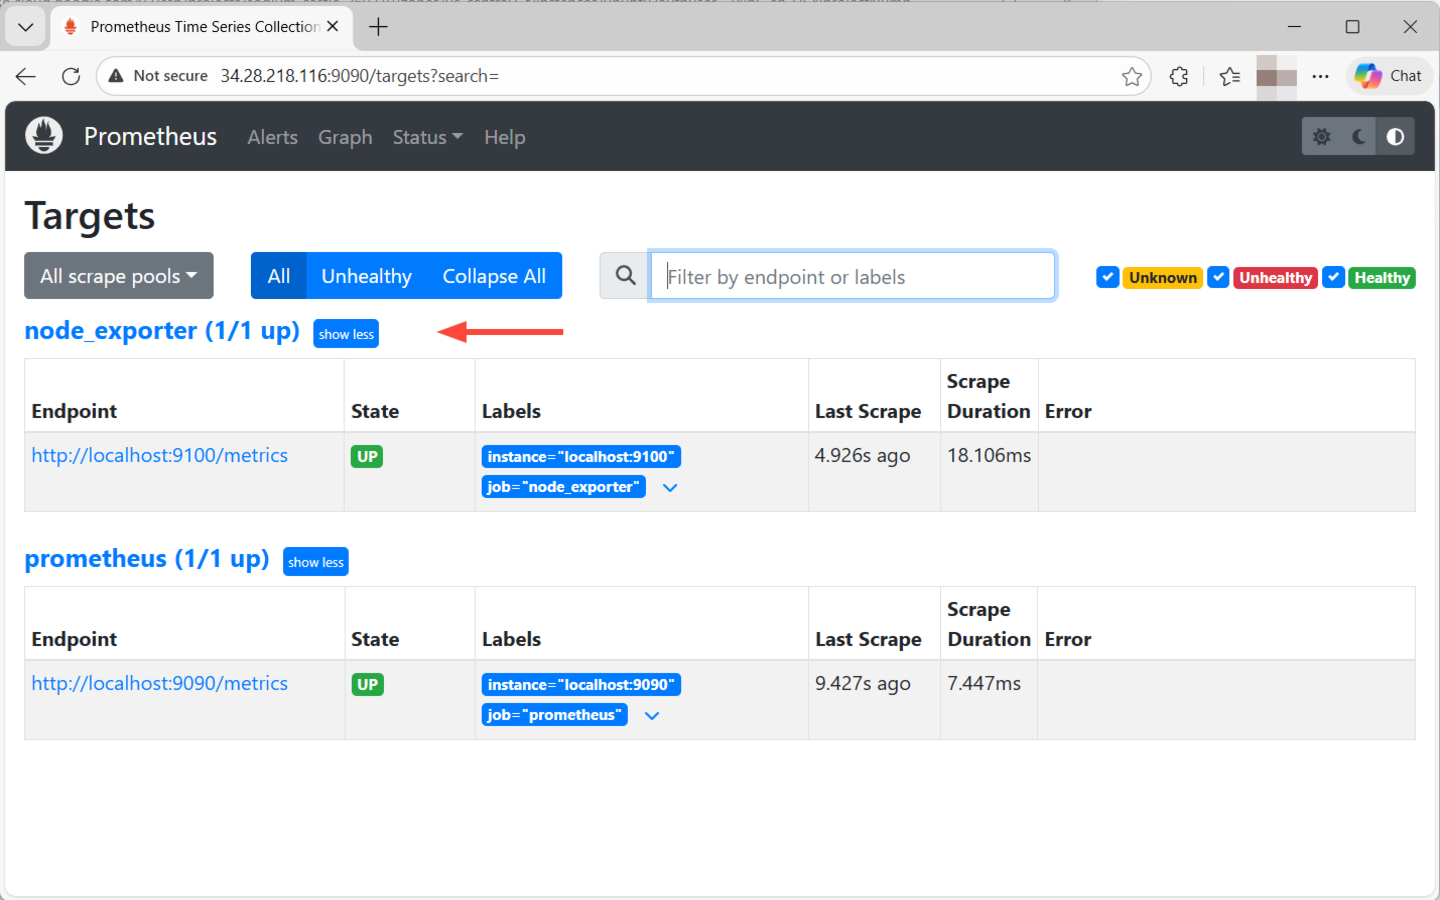Open the Status menu
Viewport: 1440px width, 900px height.
click(427, 137)
